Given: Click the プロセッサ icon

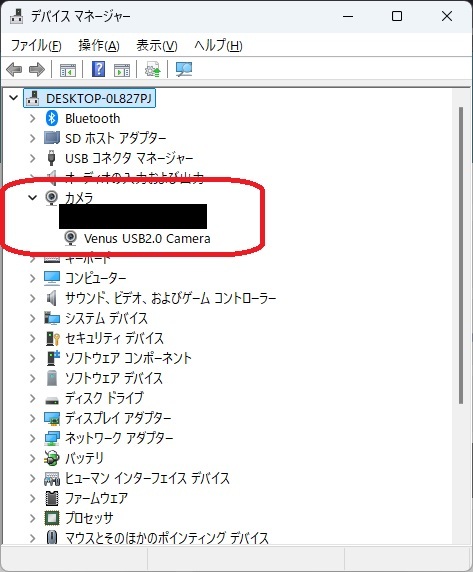Looking at the screenshot, I should (x=52, y=518).
